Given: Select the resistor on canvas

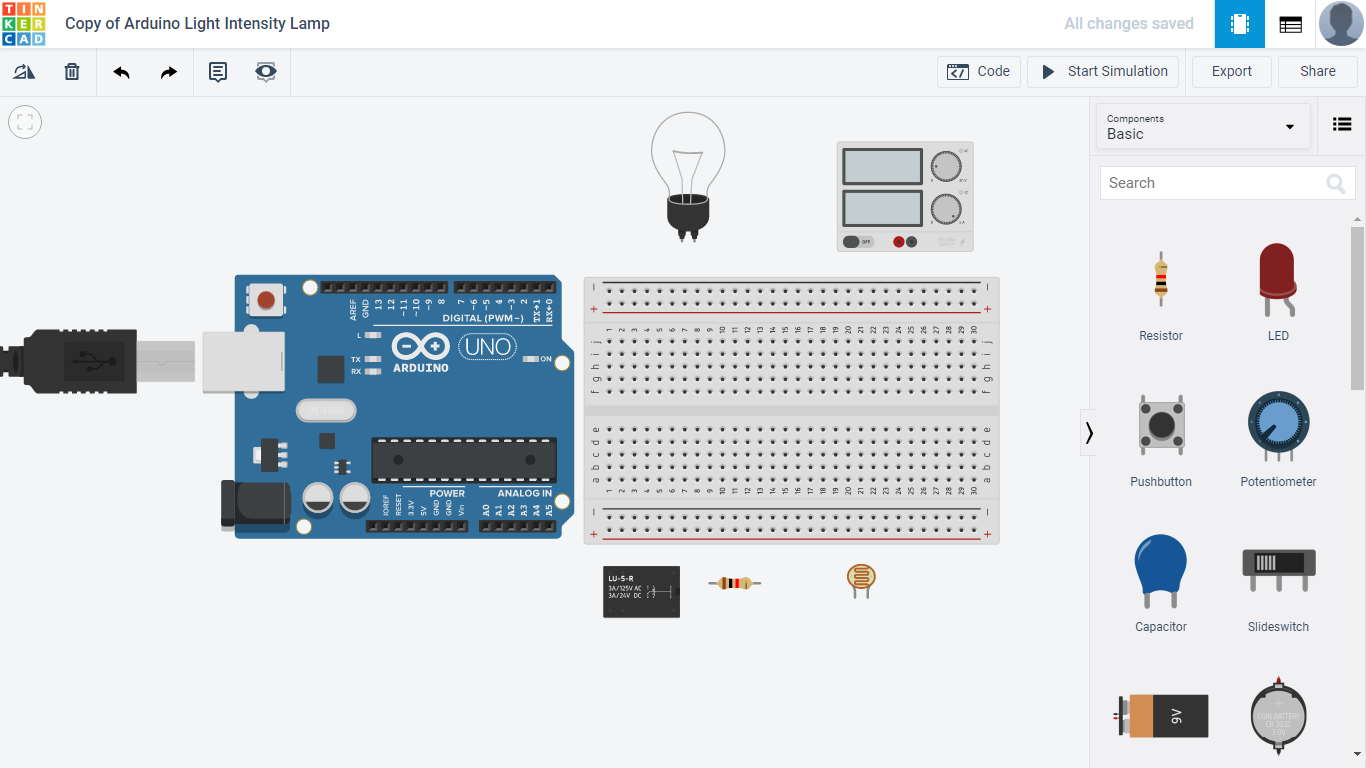Looking at the screenshot, I should tap(735, 583).
